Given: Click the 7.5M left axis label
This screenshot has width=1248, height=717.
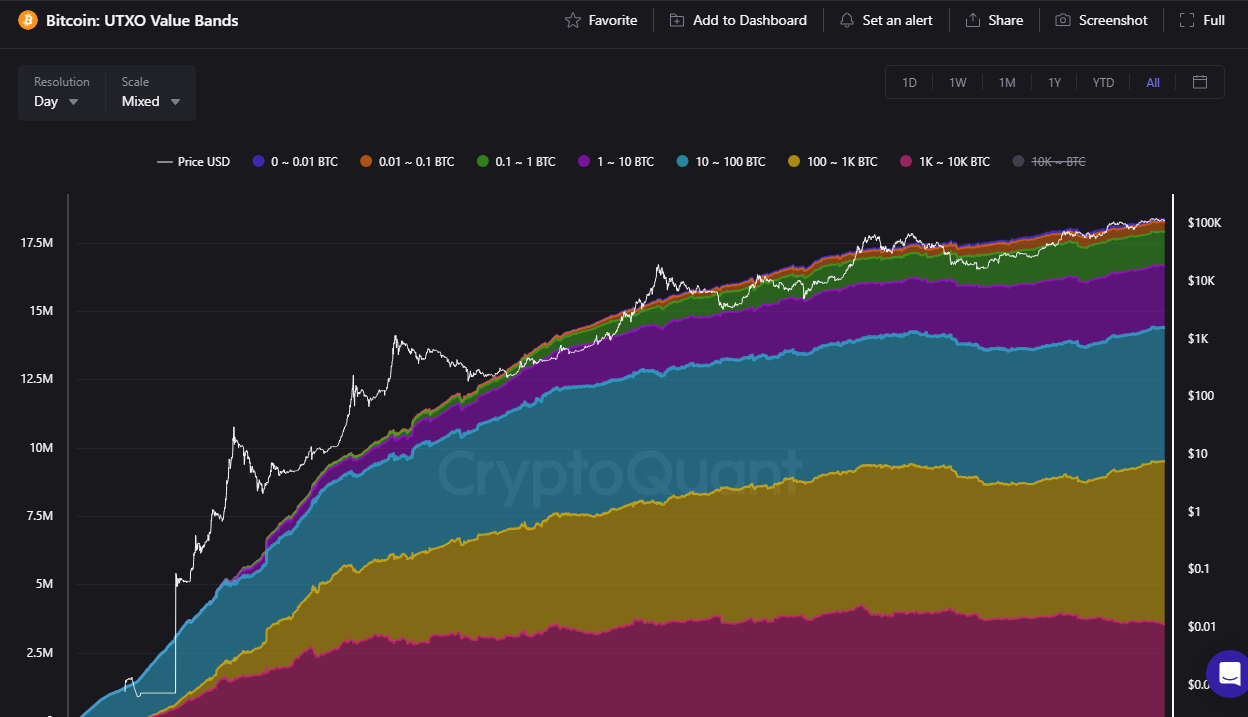Looking at the screenshot, I should coord(40,516).
